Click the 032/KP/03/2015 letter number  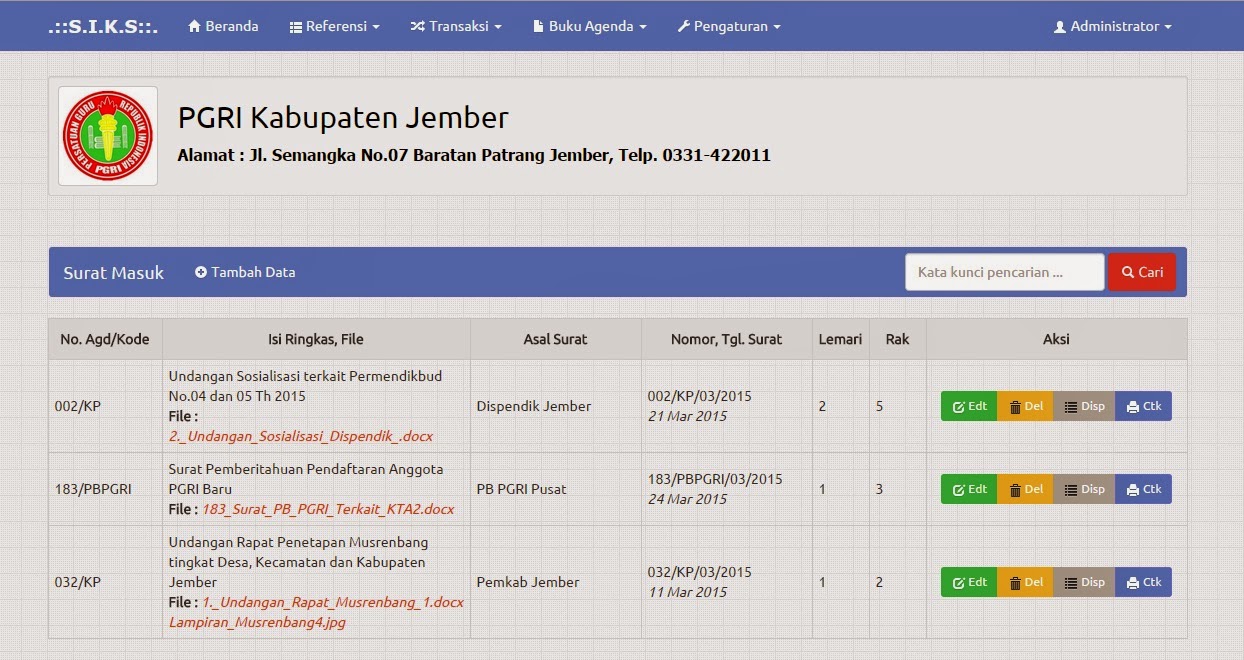(x=699, y=572)
